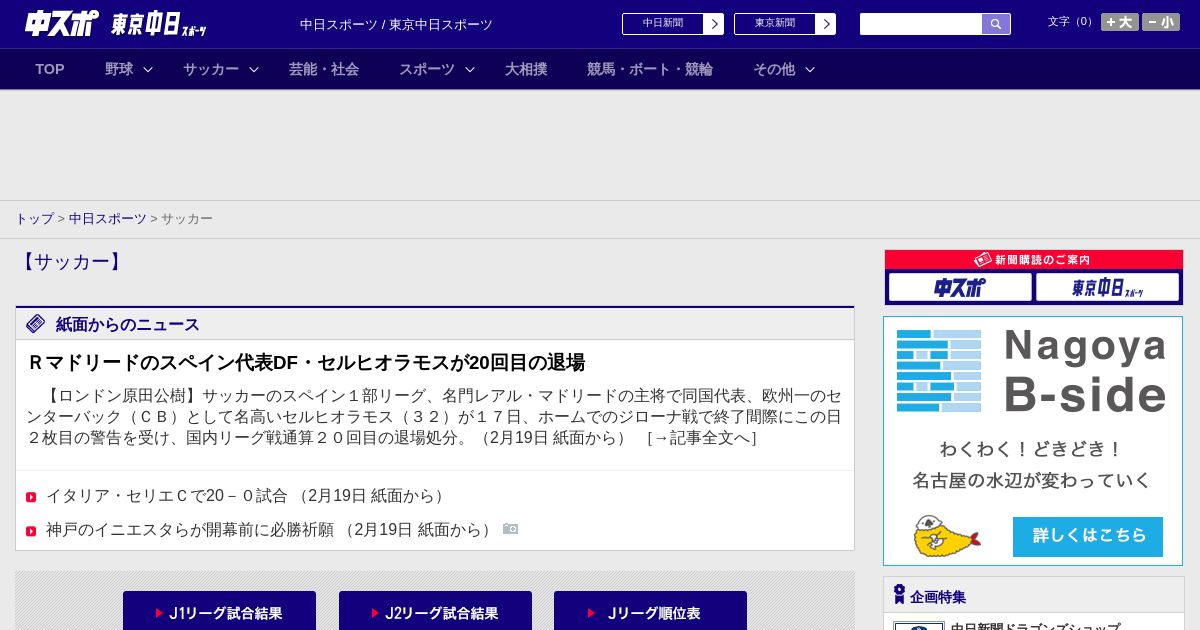Expand the サッカー dropdown chevron
The image size is (1200, 630).
254,69
